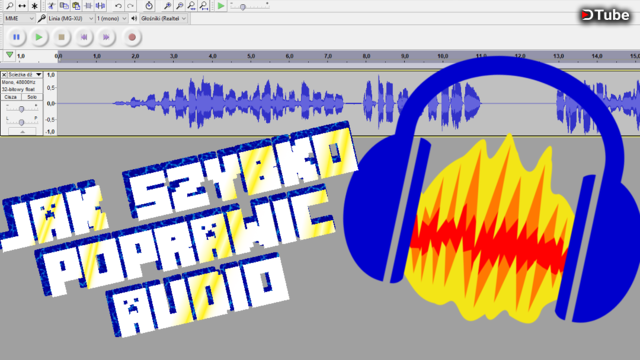Image resolution: width=640 pixels, height=360 pixels.
Task: Click the Trim audio icon
Action: click(x=88, y=6)
